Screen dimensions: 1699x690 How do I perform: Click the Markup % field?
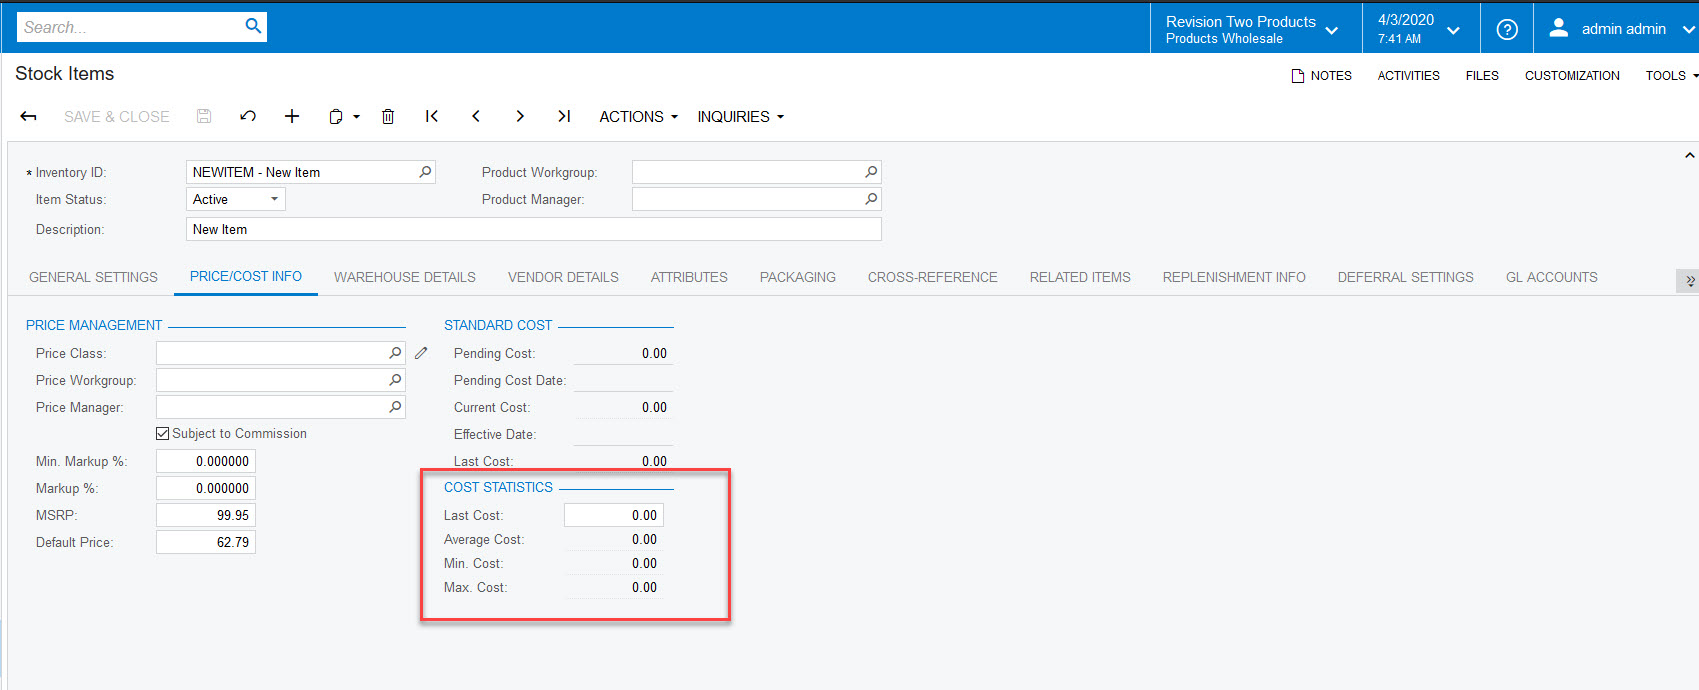tap(205, 488)
